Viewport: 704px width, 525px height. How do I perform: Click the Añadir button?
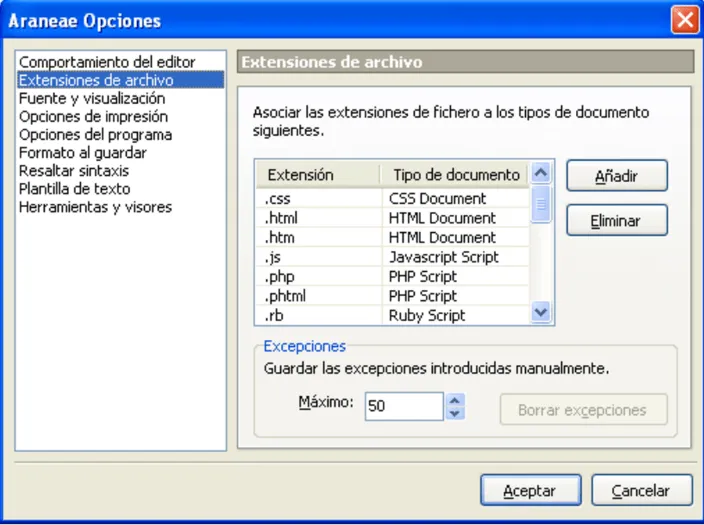(617, 176)
